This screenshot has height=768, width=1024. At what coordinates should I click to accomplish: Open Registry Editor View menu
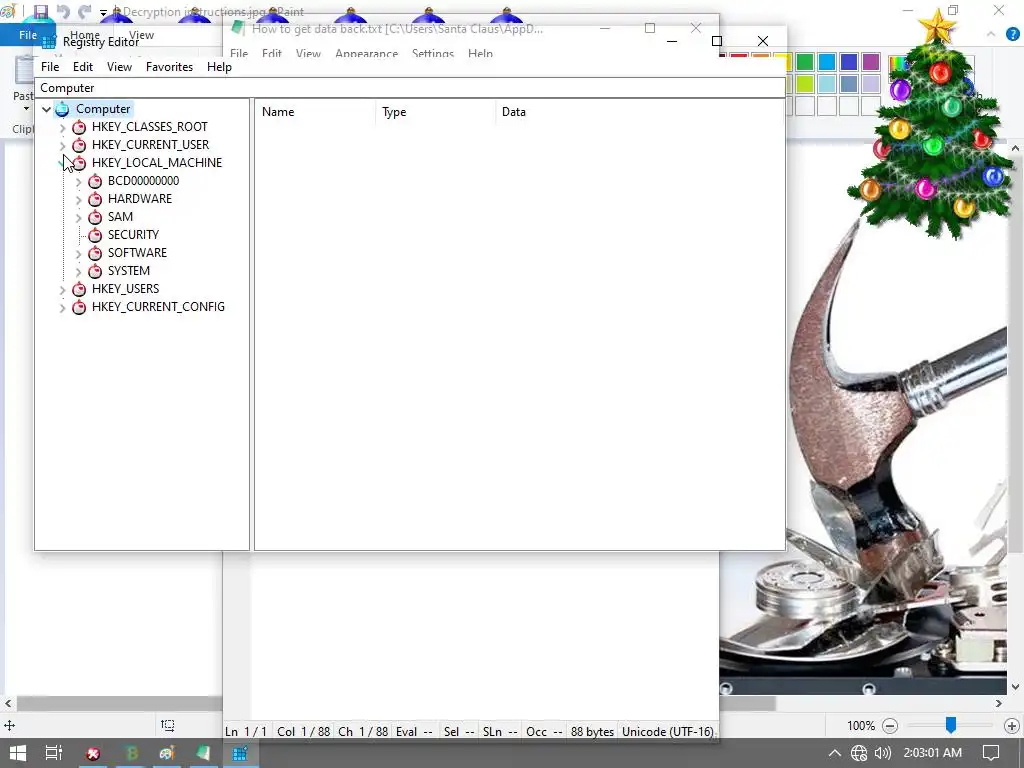(120, 67)
